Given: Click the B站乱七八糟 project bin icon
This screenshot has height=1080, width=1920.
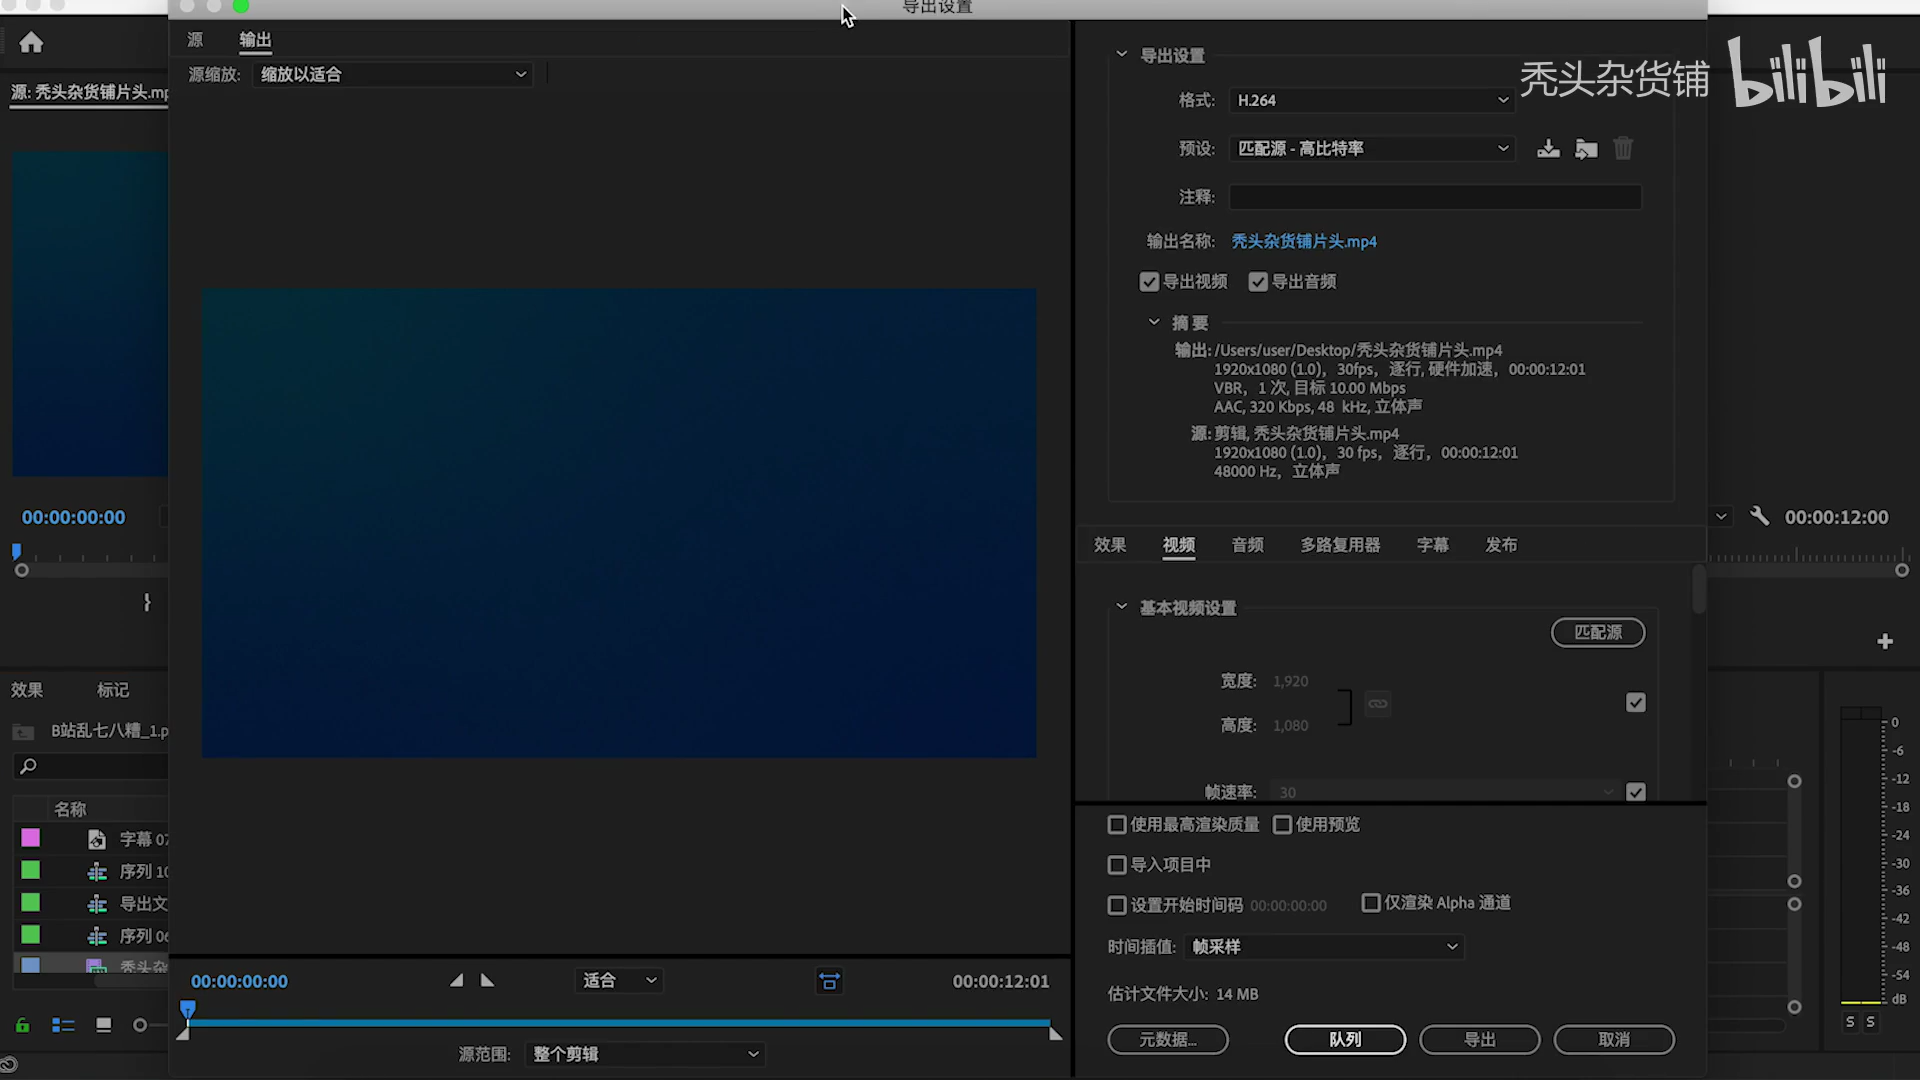Looking at the screenshot, I should click(23, 731).
